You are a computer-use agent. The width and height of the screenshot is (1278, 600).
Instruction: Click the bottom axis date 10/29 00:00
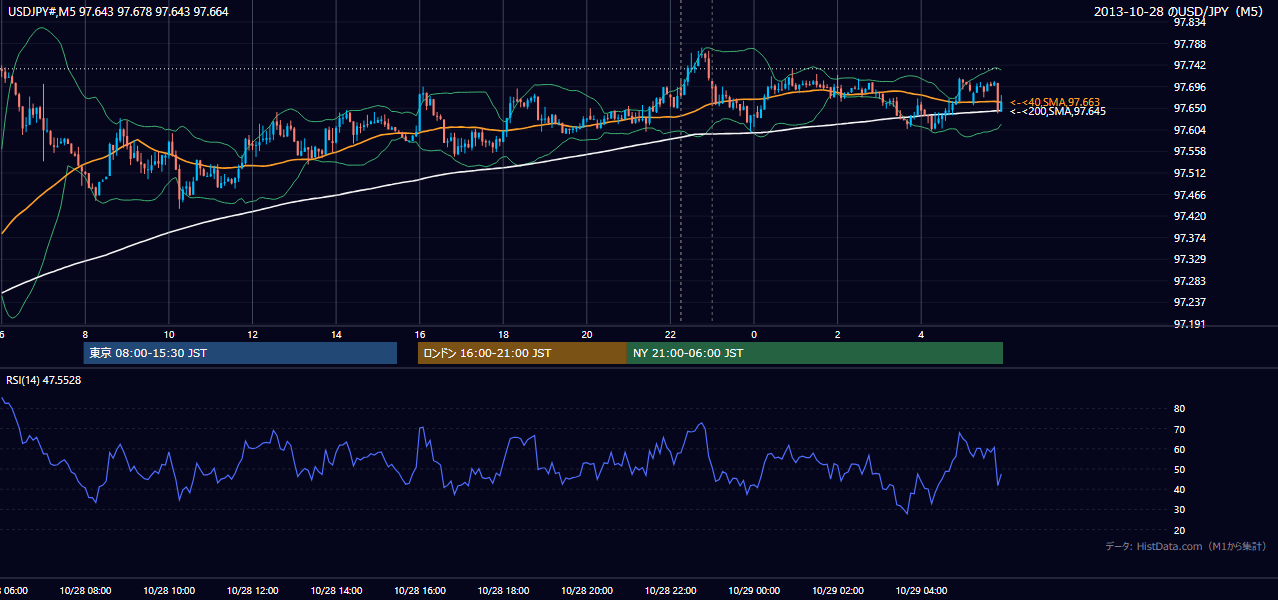753,591
